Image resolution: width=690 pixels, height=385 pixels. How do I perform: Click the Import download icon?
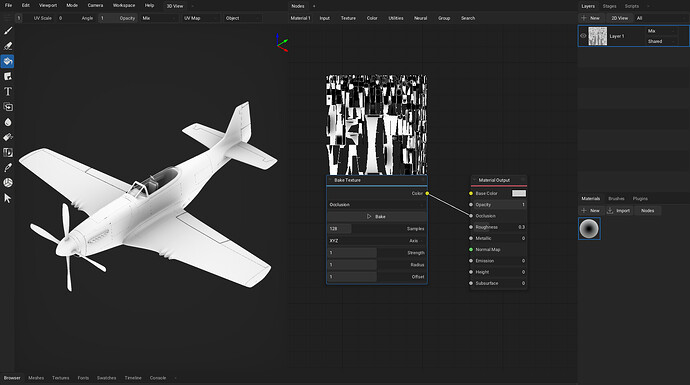[x=610, y=211]
